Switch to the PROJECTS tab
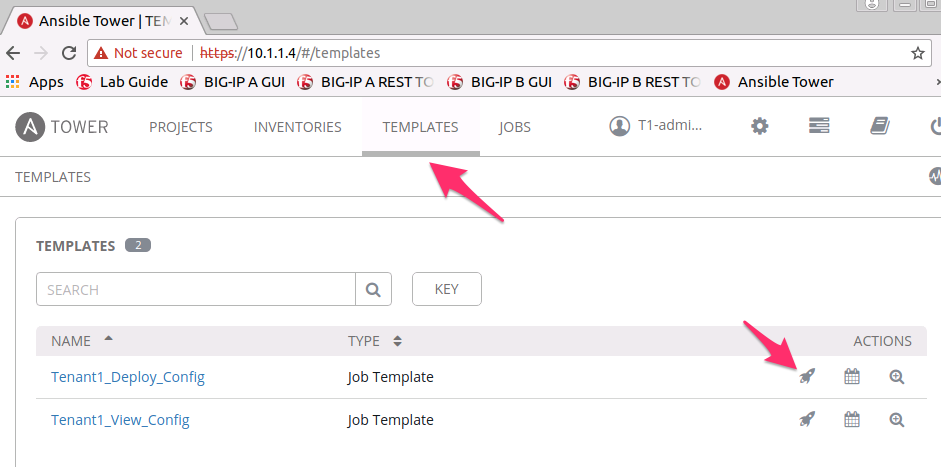 181,127
